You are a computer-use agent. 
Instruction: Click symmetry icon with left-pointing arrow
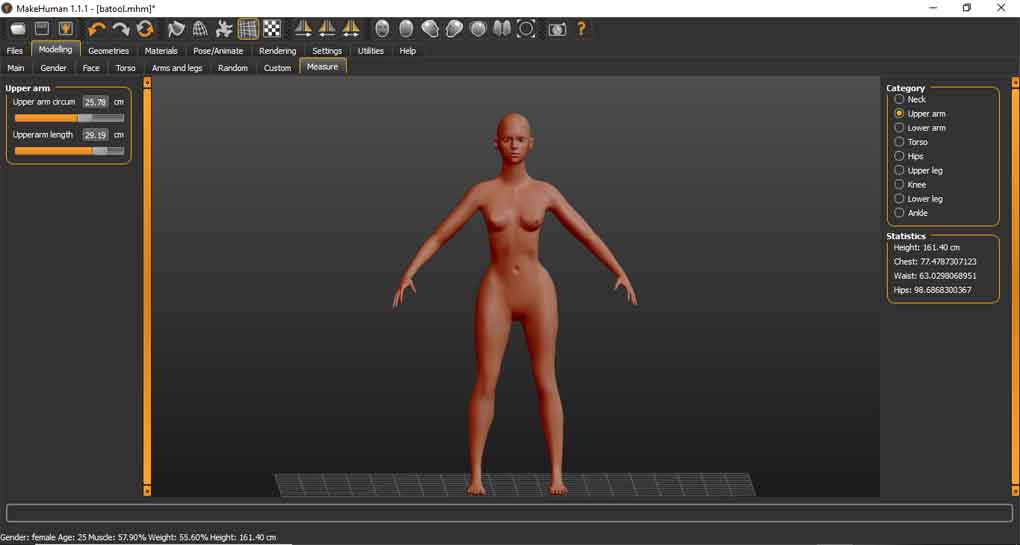pos(327,29)
